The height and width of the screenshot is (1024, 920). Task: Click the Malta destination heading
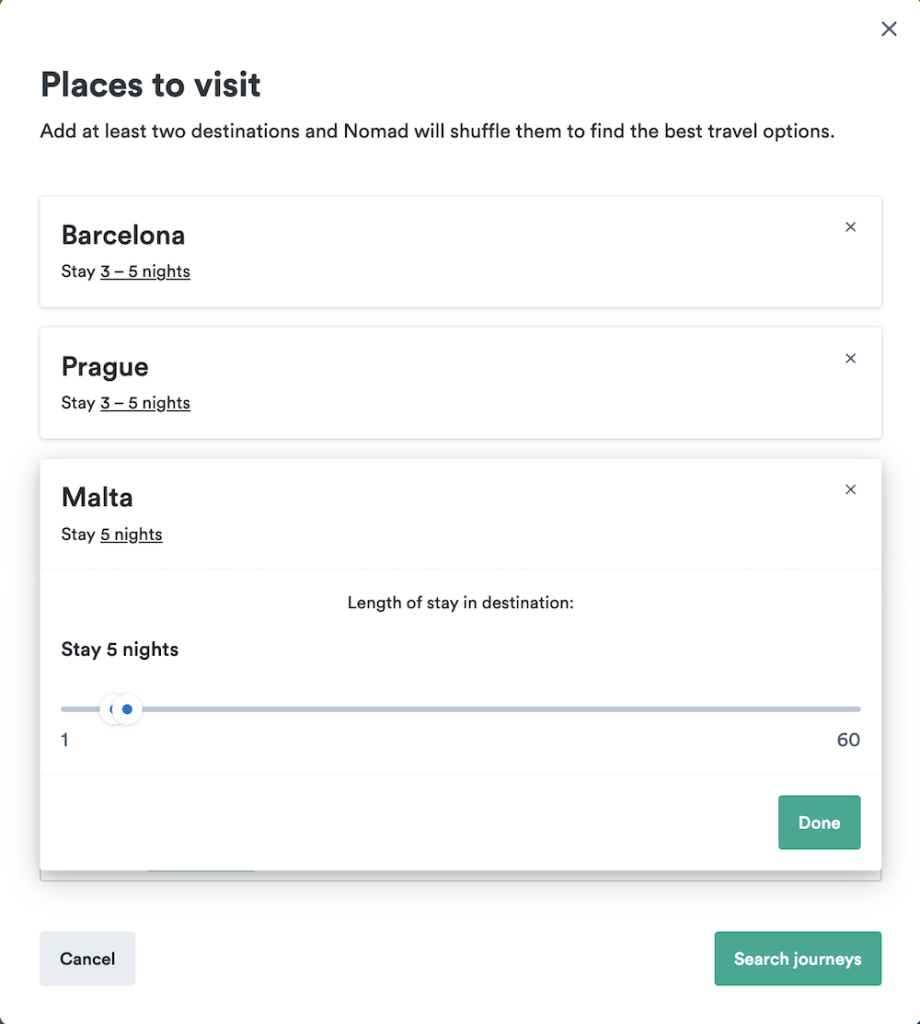point(97,497)
